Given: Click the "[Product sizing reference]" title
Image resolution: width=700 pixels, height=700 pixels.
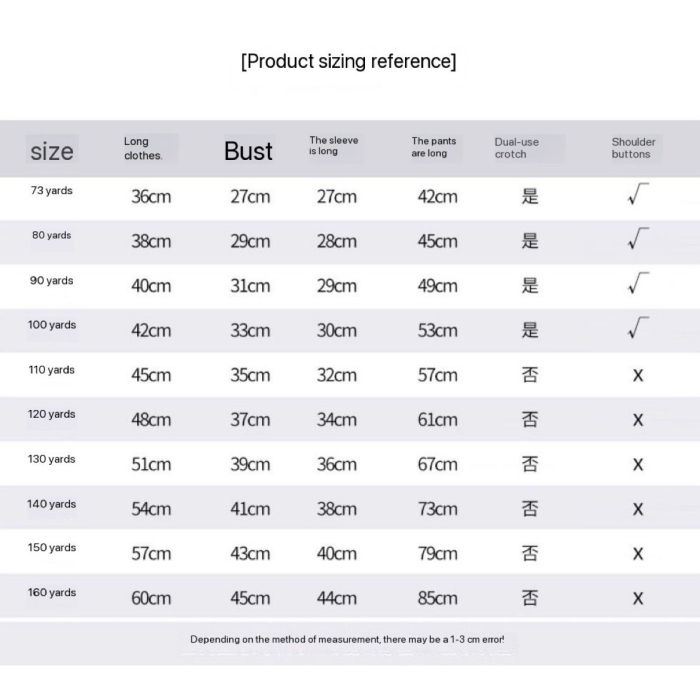Looking at the screenshot, I should (348, 61).
